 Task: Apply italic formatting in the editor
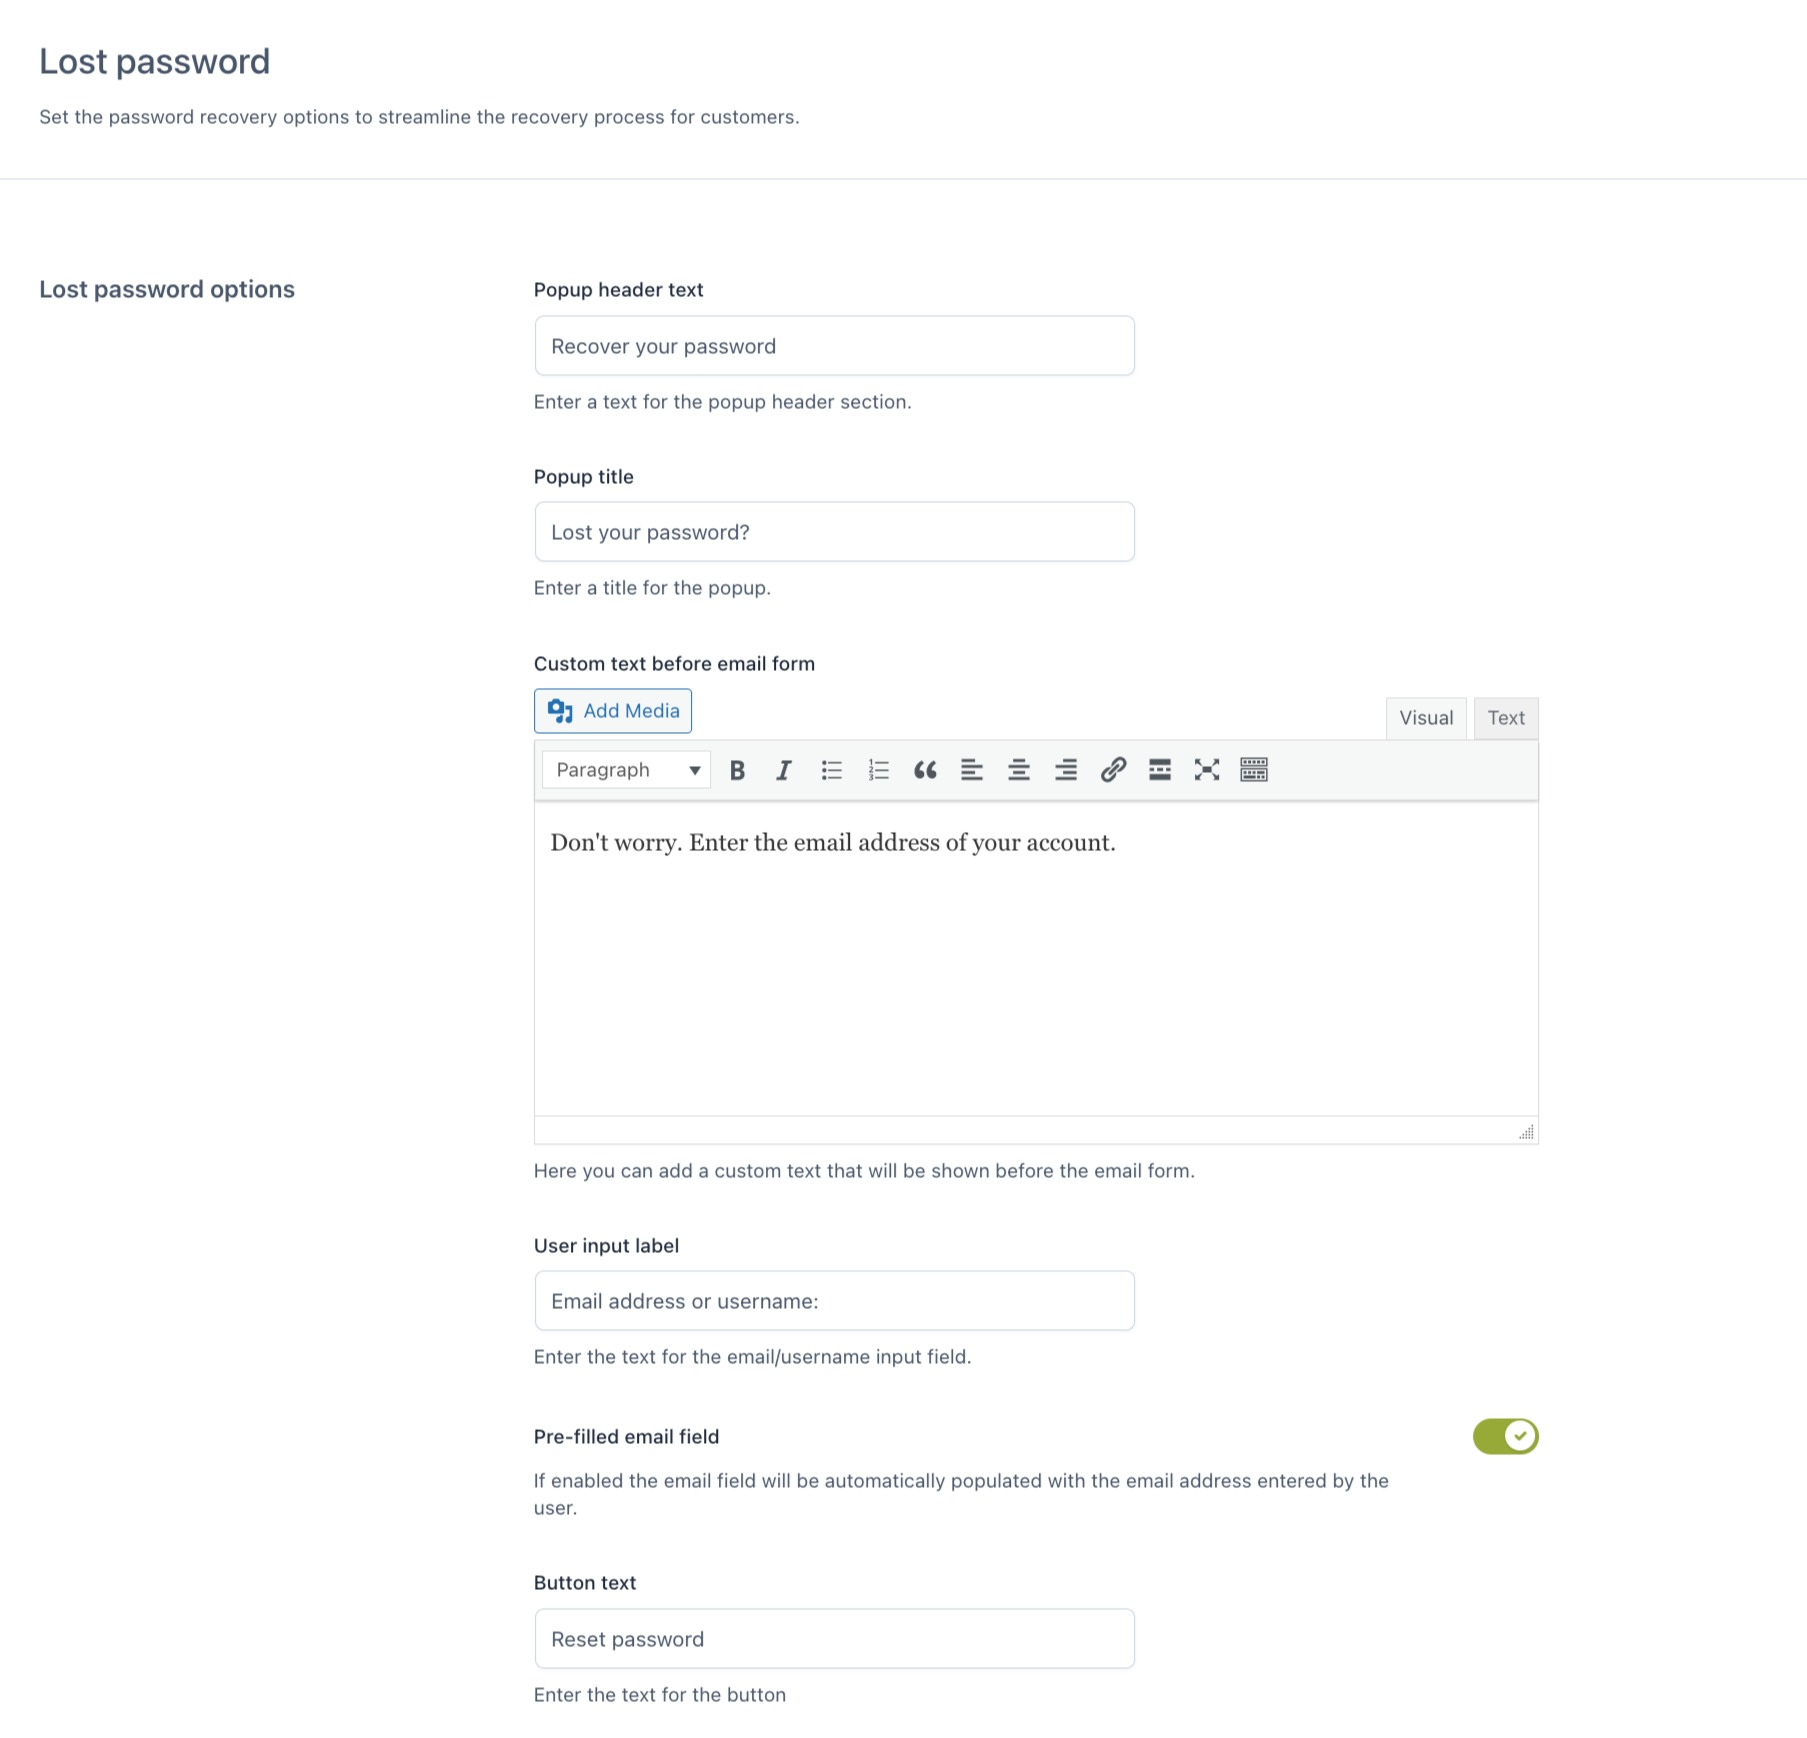point(784,770)
